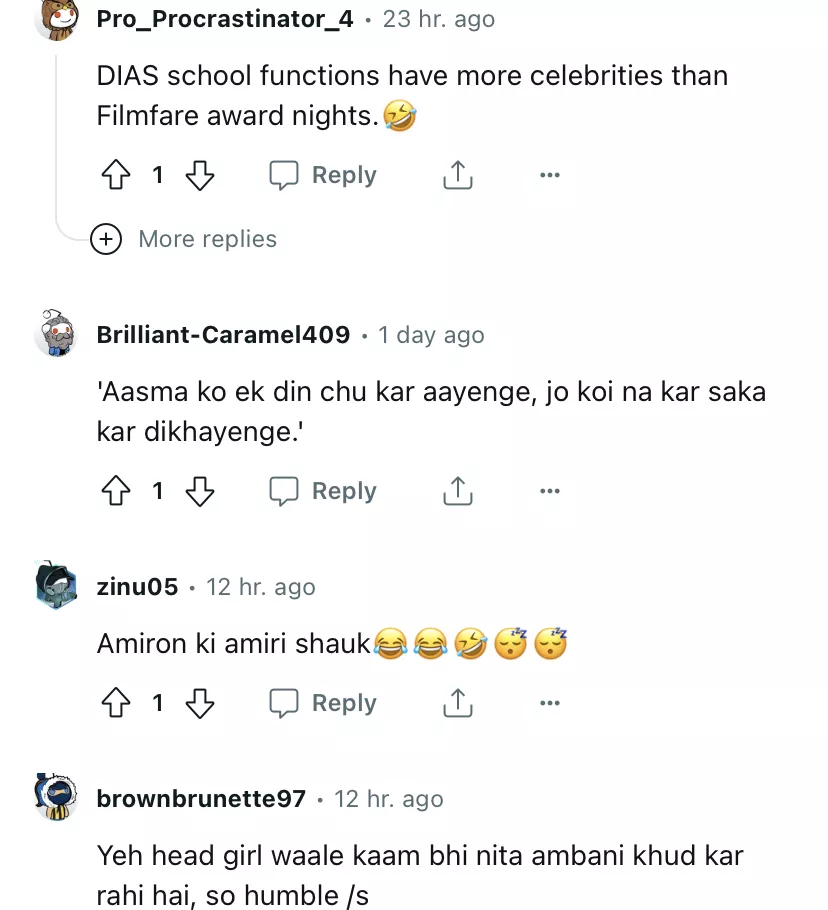
Task: Click share icon on zinu05's comment
Action: click(x=457, y=703)
